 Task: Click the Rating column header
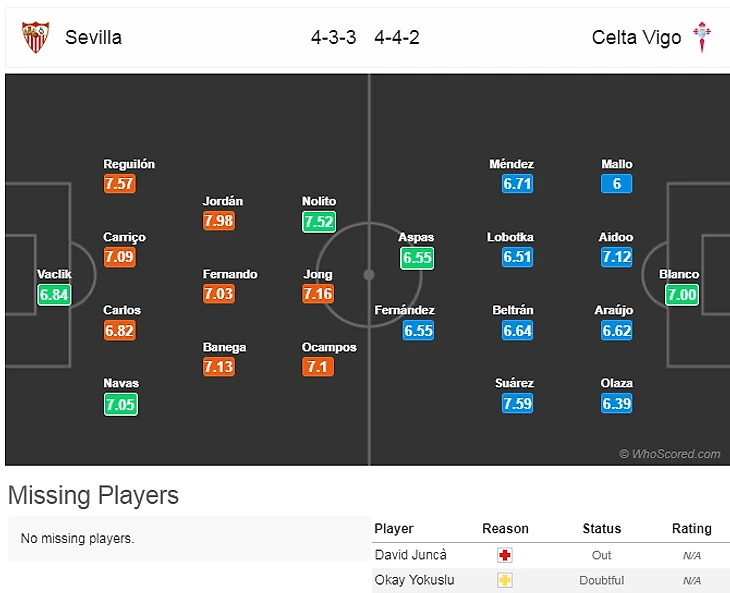(x=691, y=529)
